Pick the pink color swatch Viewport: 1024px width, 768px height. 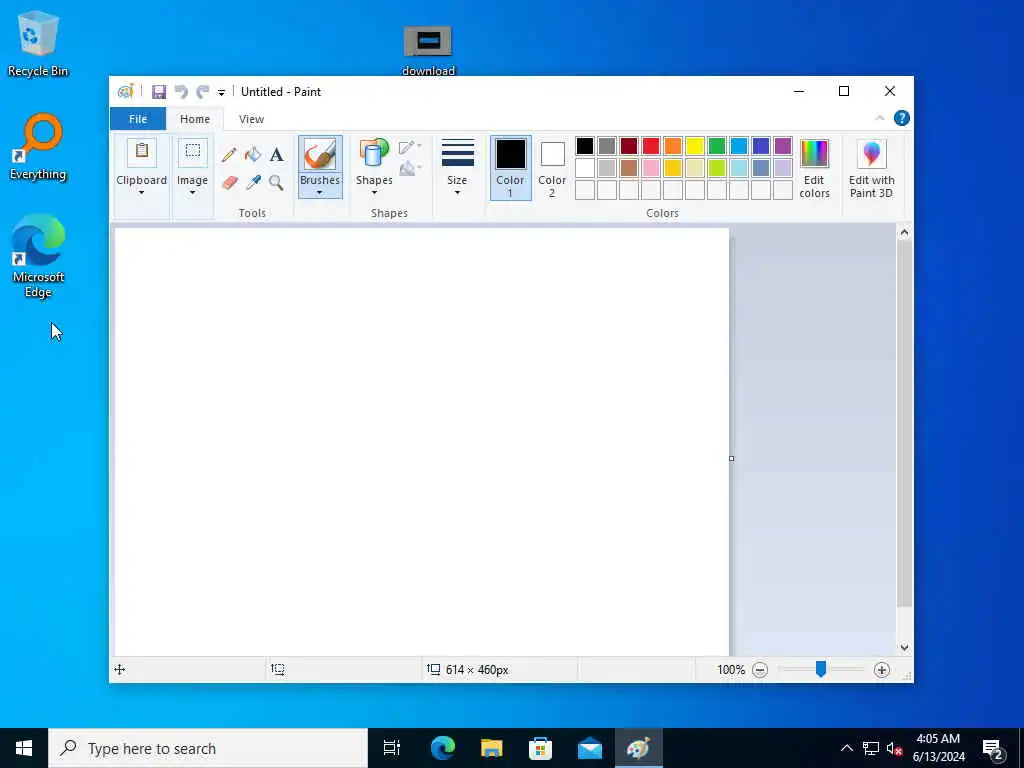[x=651, y=168]
